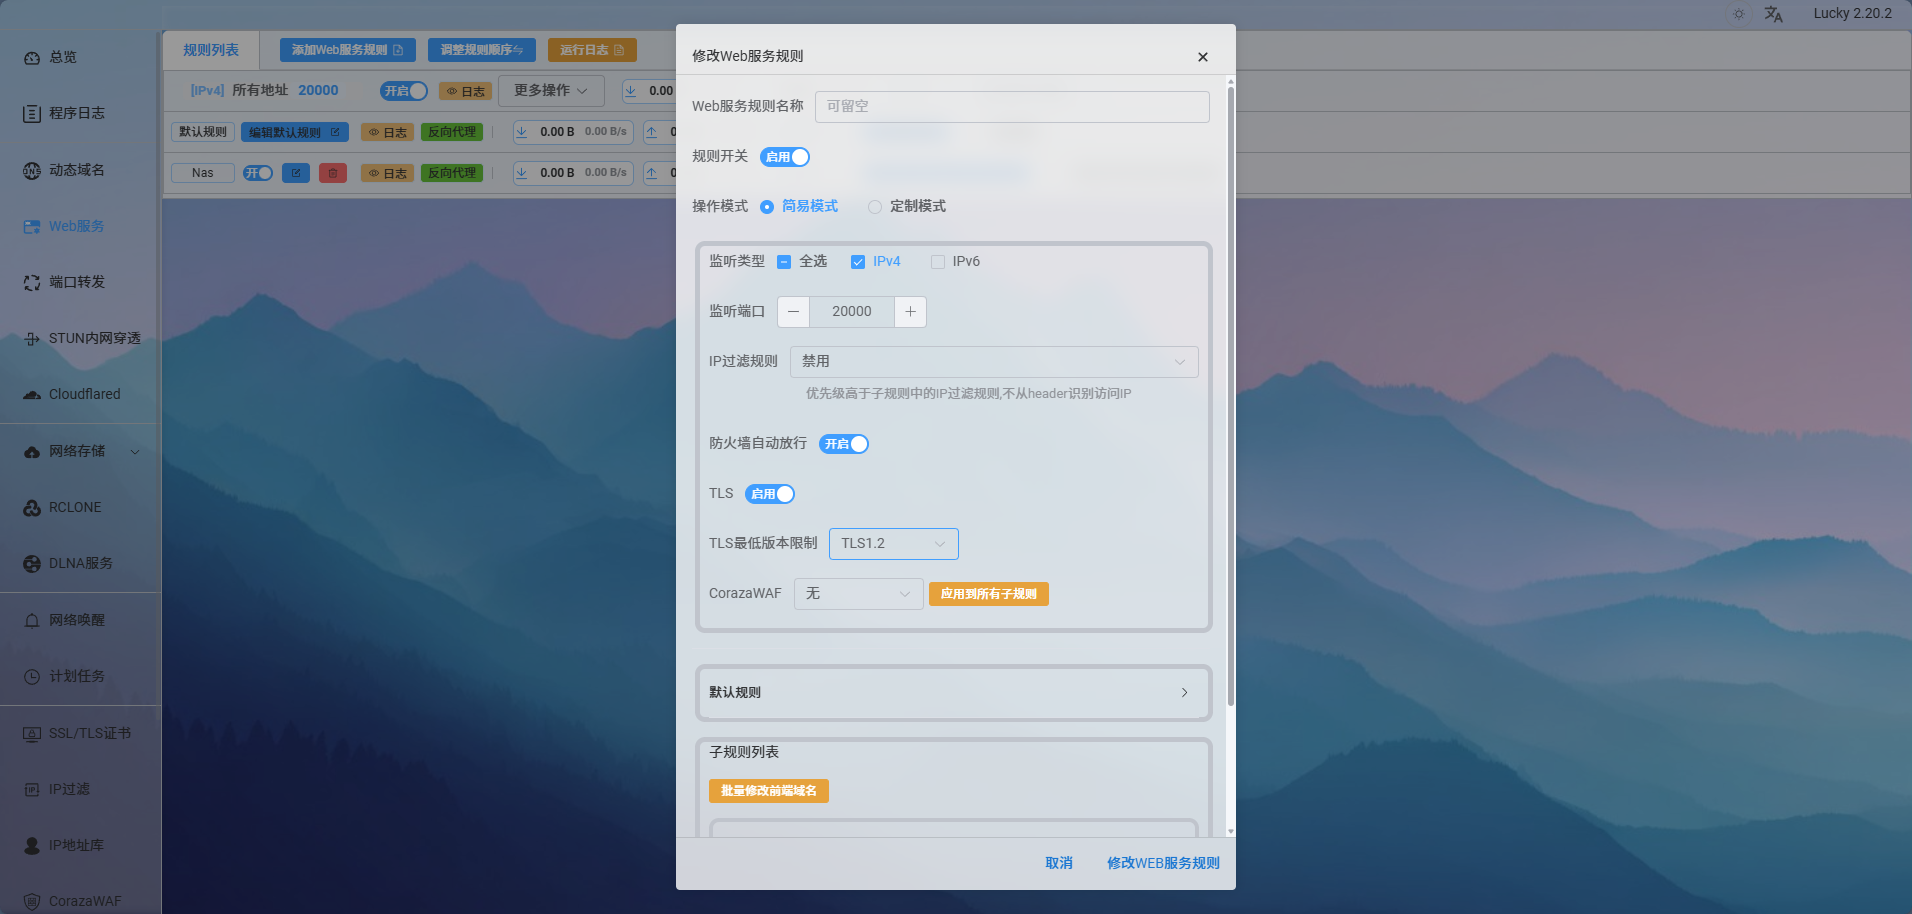Select 定制模式 radio option
1912x914 pixels.
pyautogui.click(x=875, y=207)
